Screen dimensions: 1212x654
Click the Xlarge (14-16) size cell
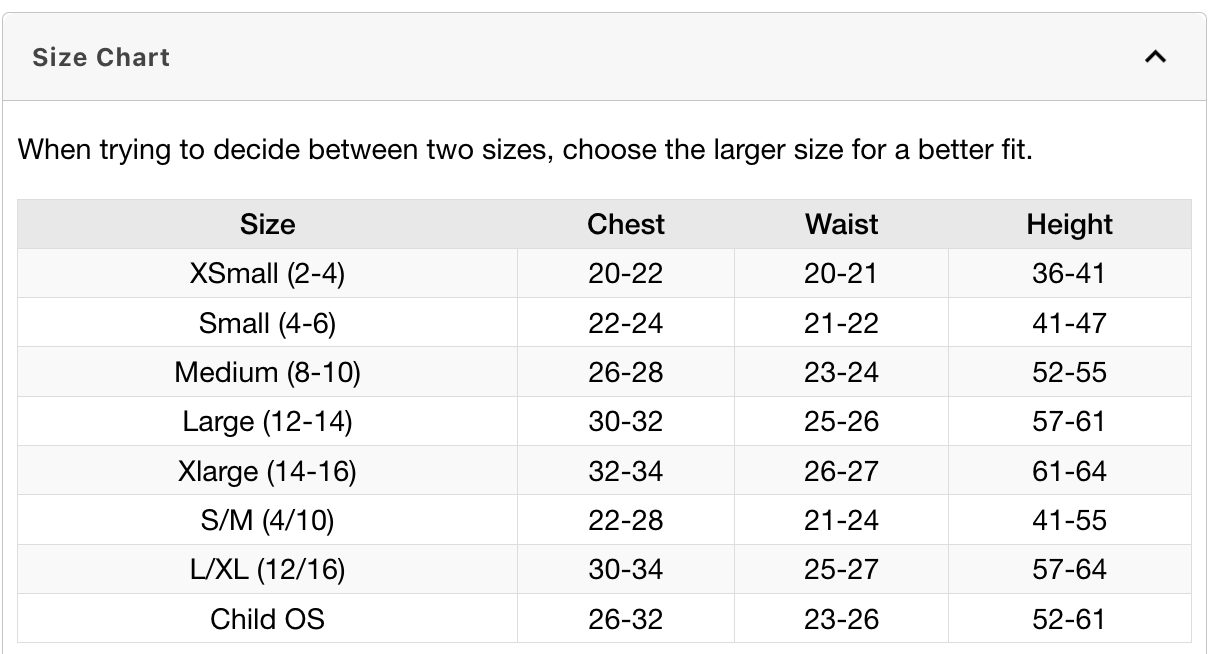267,471
